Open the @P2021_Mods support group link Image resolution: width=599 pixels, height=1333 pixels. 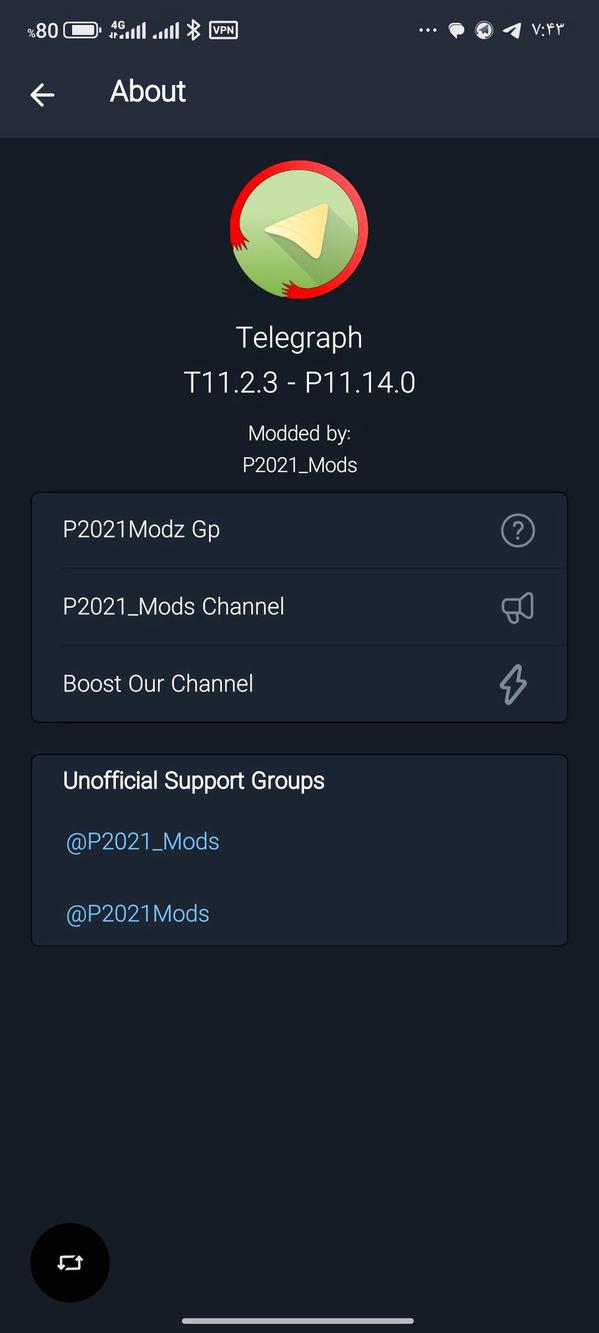point(142,841)
